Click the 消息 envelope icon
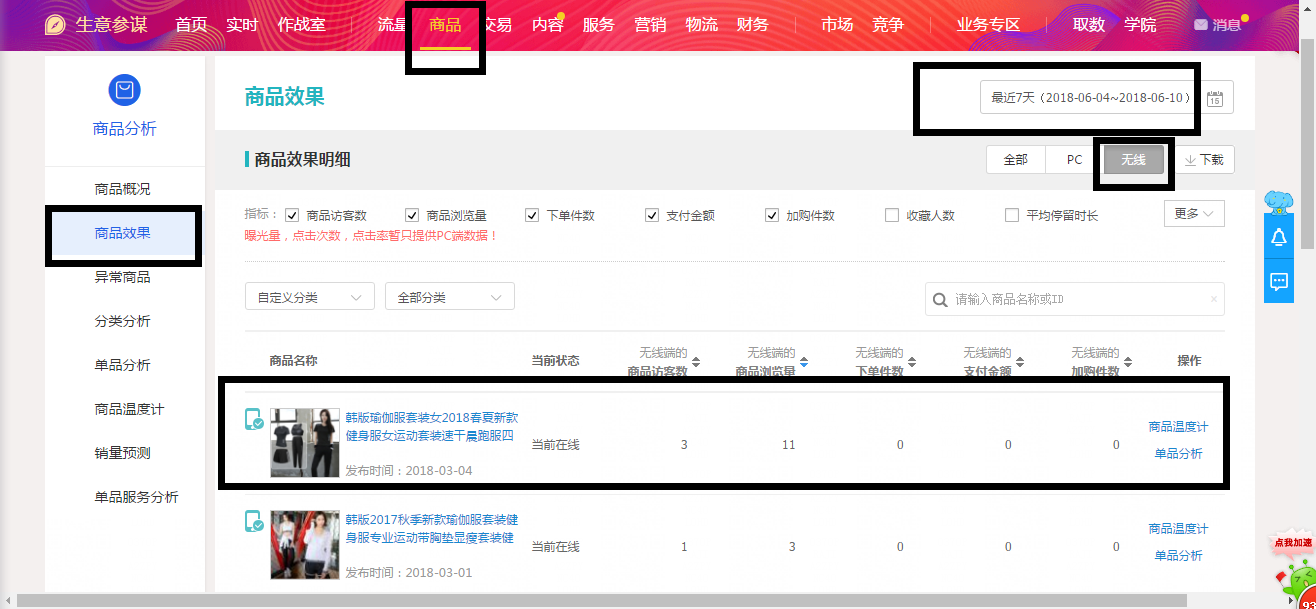The height and width of the screenshot is (609, 1316). tap(1201, 25)
